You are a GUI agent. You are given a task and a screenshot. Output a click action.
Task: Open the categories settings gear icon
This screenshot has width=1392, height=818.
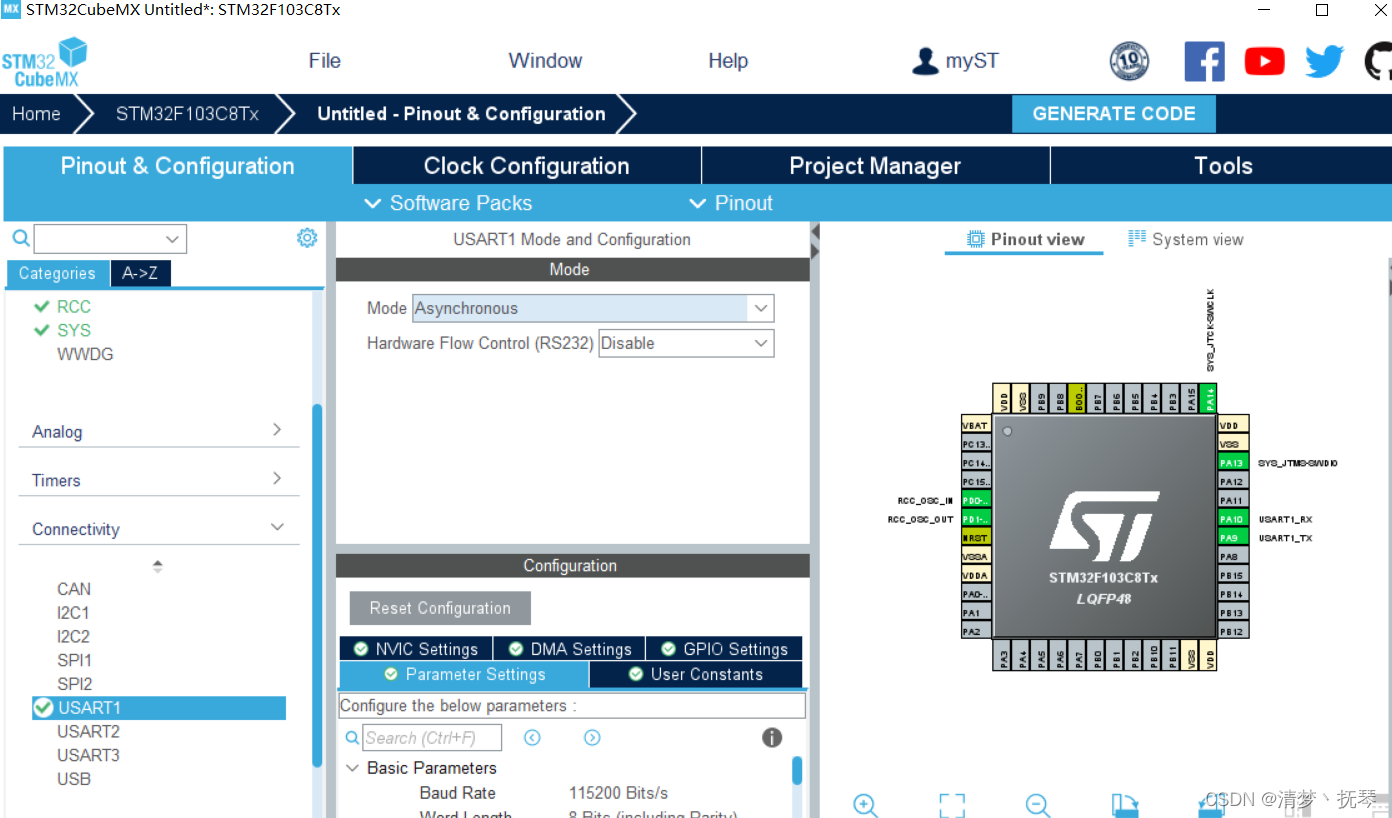[x=307, y=238]
